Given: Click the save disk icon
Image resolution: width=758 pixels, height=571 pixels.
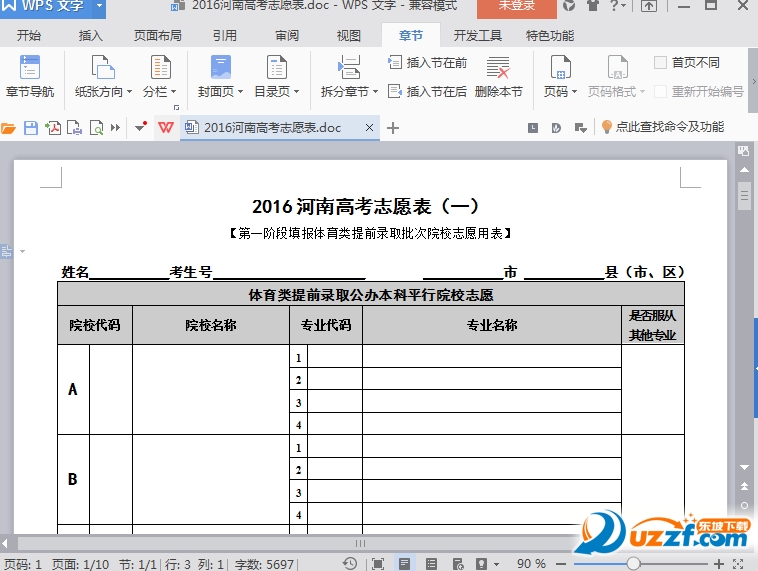Looking at the screenshot, I should pyautogui.click(x=31, y=128).
